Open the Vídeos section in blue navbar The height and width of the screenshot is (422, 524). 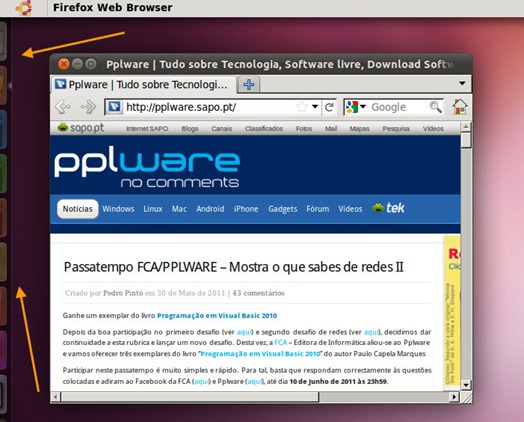tap(350, 209)
